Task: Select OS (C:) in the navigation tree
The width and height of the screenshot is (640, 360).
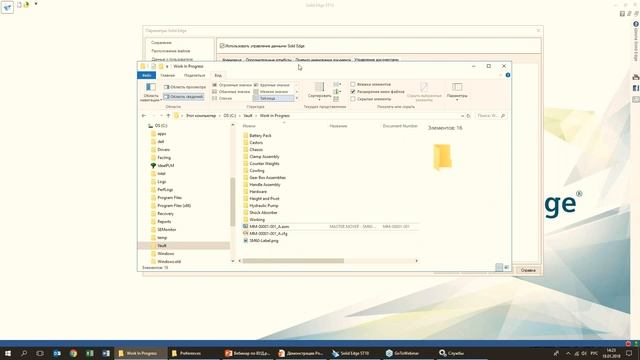Action: point(161,126)
